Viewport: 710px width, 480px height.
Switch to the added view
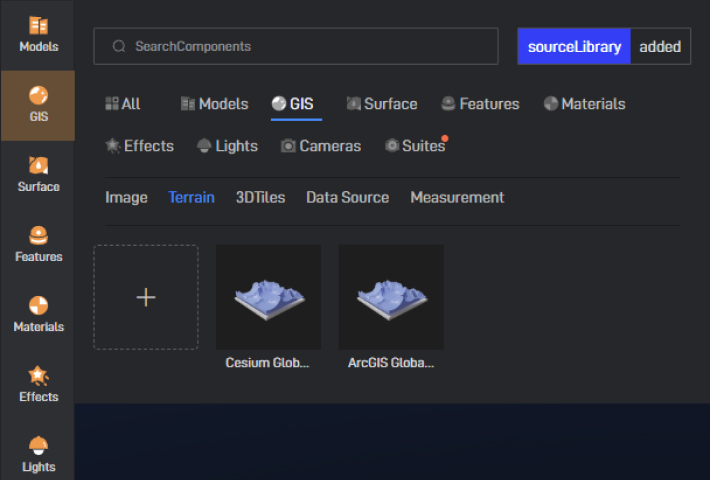click(660, 46)
